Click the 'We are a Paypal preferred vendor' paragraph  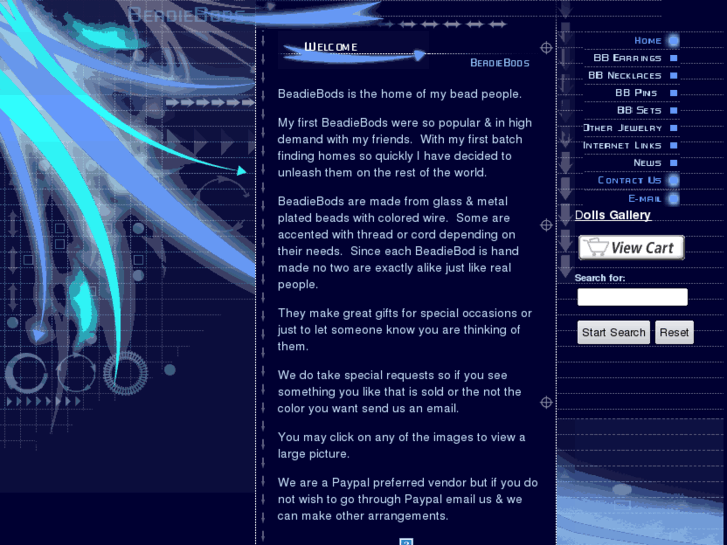pyautogui.click(x=408, y=500)
